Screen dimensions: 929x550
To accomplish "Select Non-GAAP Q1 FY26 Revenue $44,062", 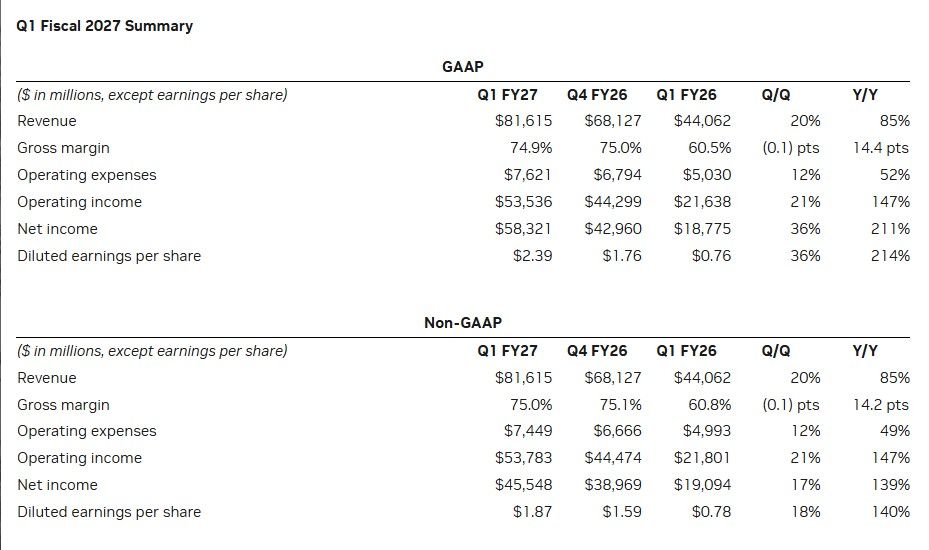I will click(x=702, y=378).
